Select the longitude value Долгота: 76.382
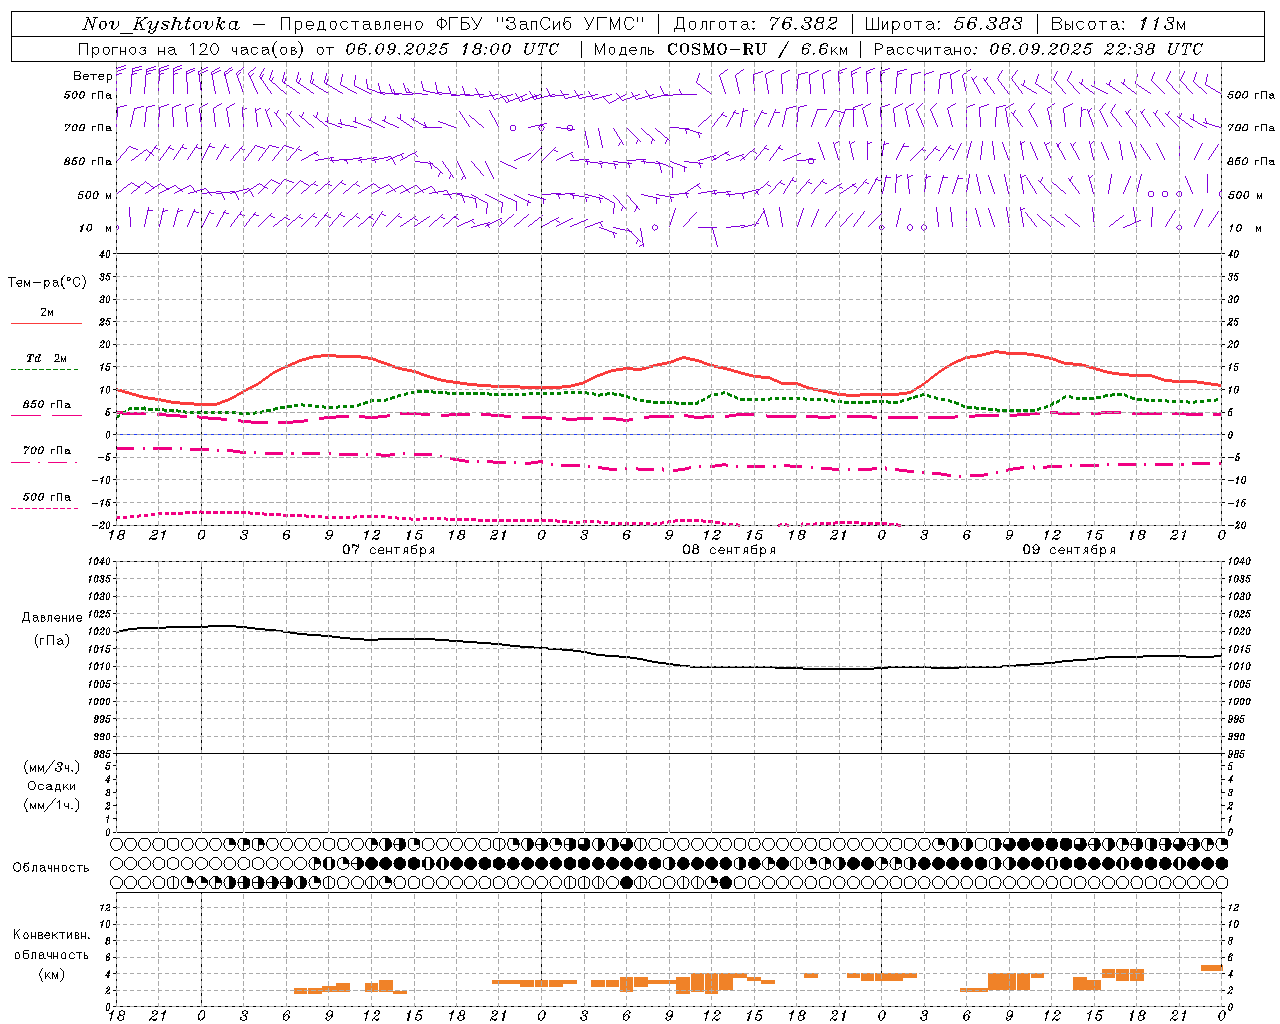The width and height of the screenshot is (1280, 1024). click(756, 24)
